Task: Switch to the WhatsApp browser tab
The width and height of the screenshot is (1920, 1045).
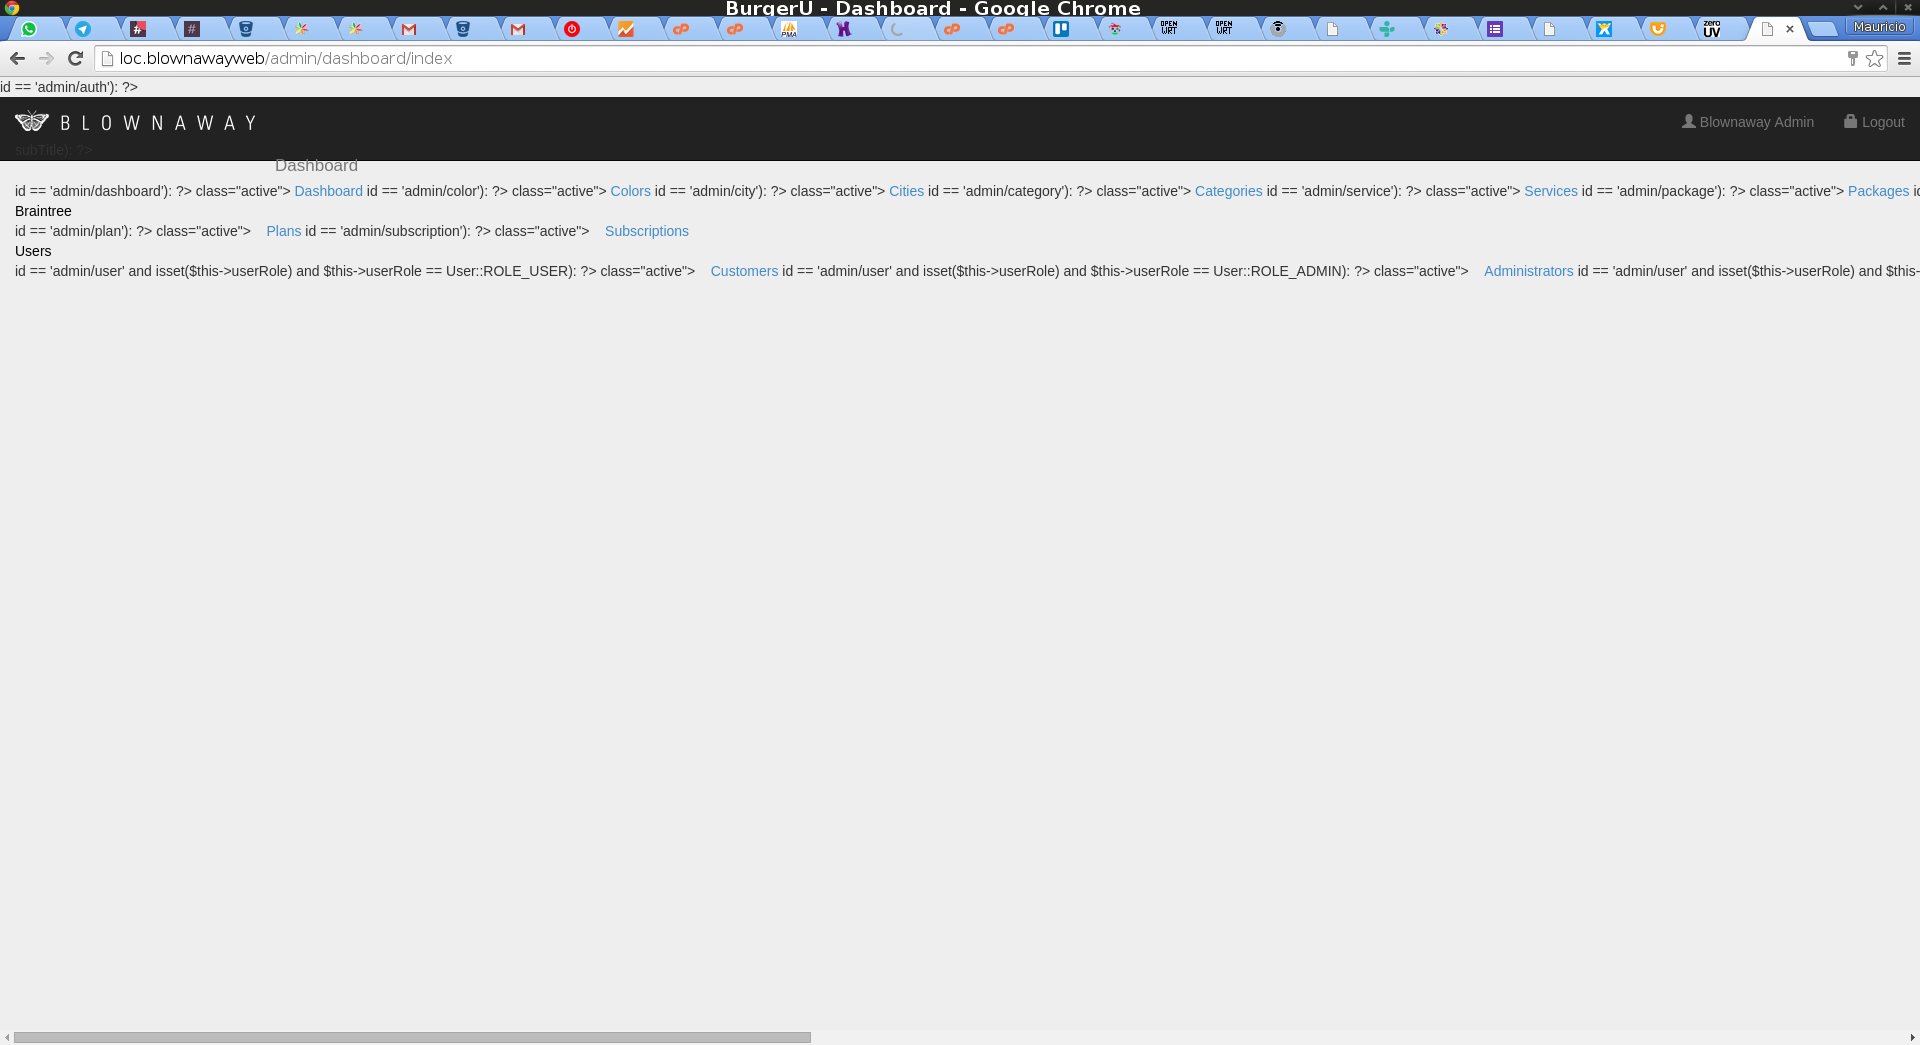Action: (x=29, y=29)
